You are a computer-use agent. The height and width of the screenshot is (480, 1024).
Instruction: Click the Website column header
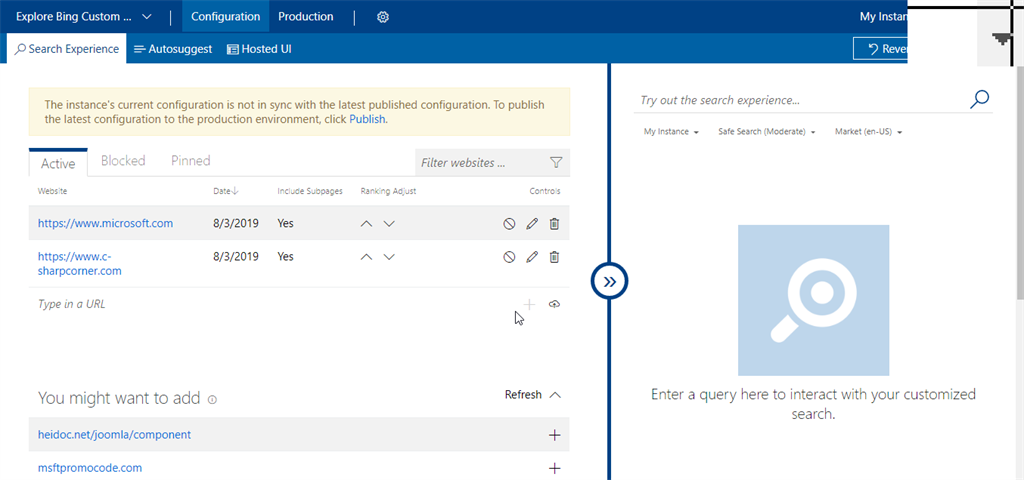coord(52,191)
